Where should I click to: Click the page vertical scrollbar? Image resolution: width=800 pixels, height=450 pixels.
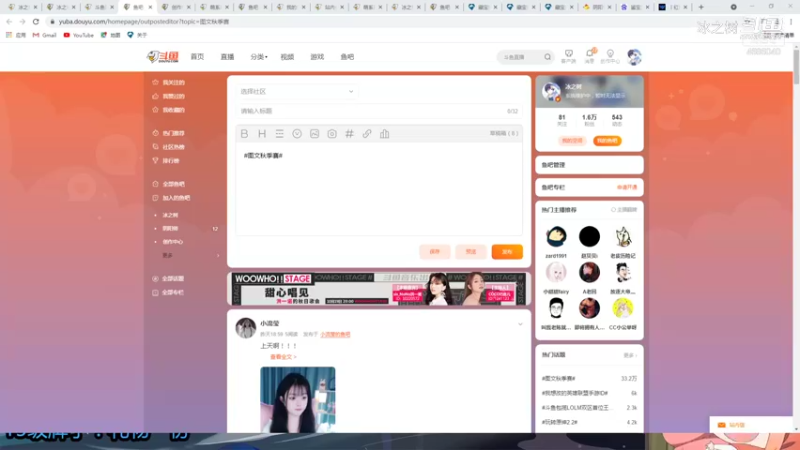pos(796,66)
